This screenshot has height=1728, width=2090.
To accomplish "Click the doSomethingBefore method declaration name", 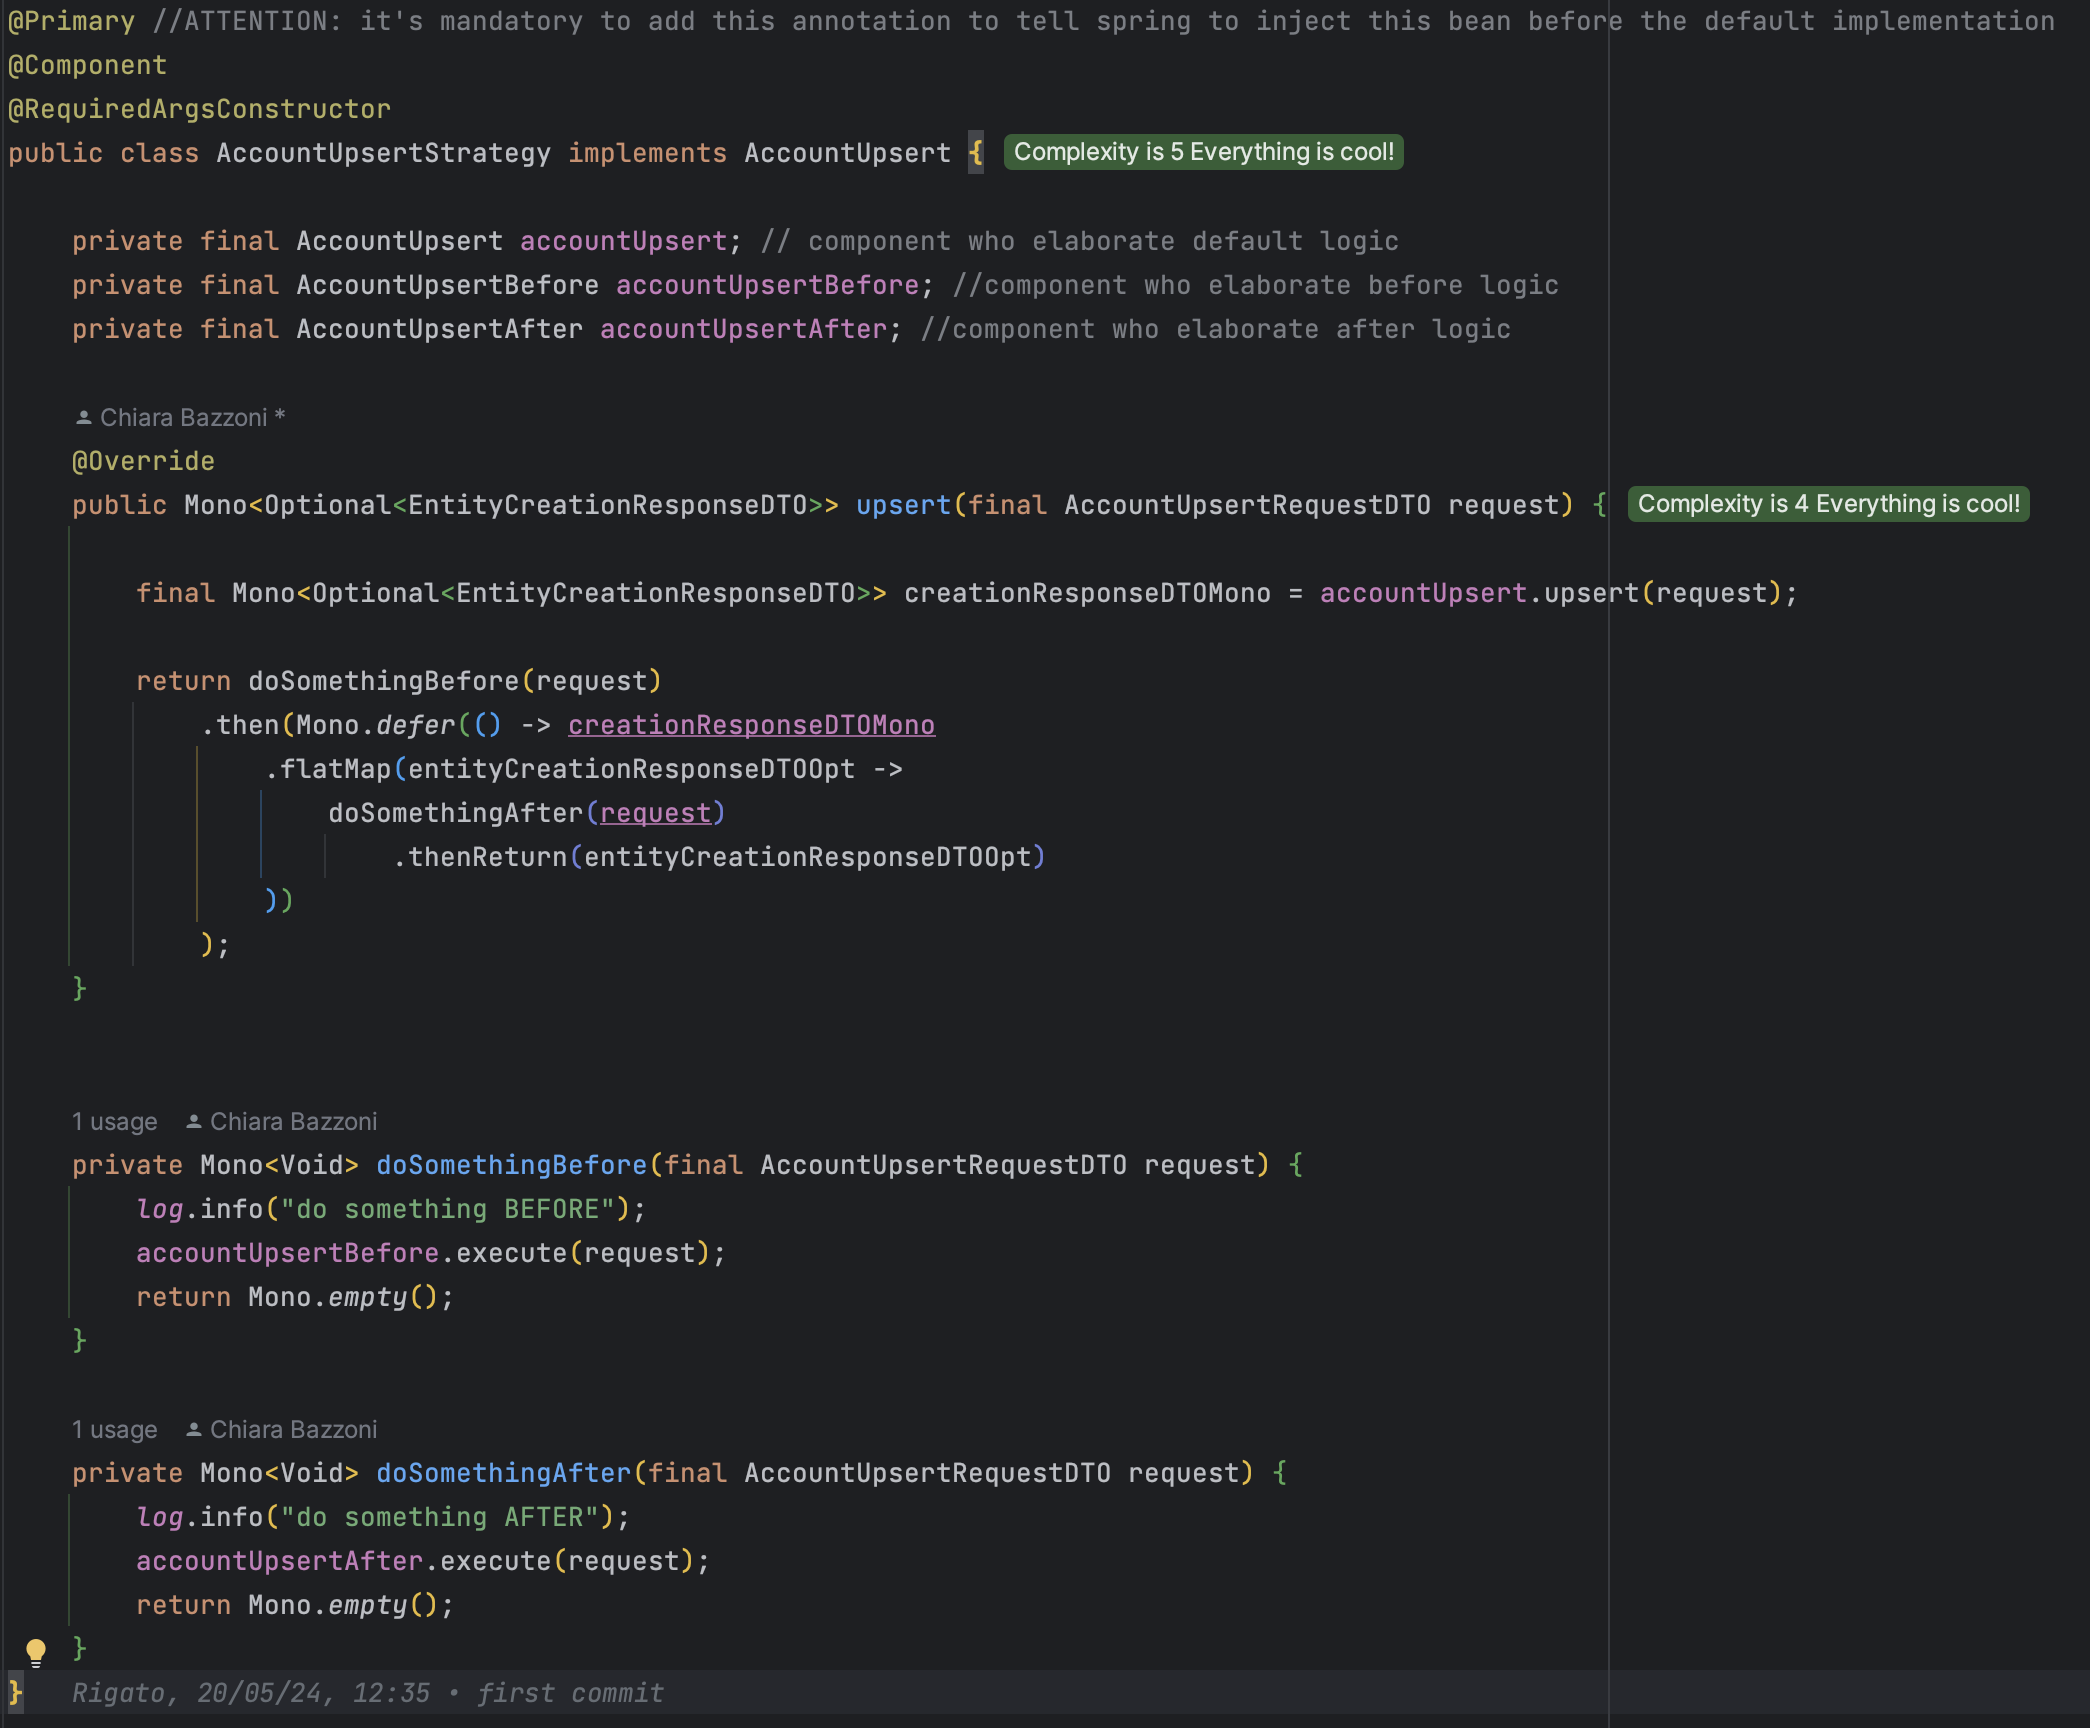I will (x=511, y=1165).
